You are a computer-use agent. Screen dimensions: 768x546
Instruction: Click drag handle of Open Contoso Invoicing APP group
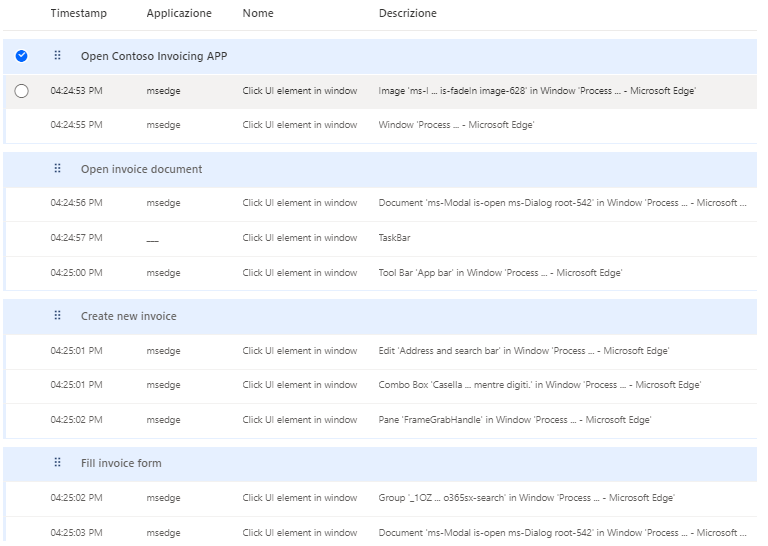(57, 56)
